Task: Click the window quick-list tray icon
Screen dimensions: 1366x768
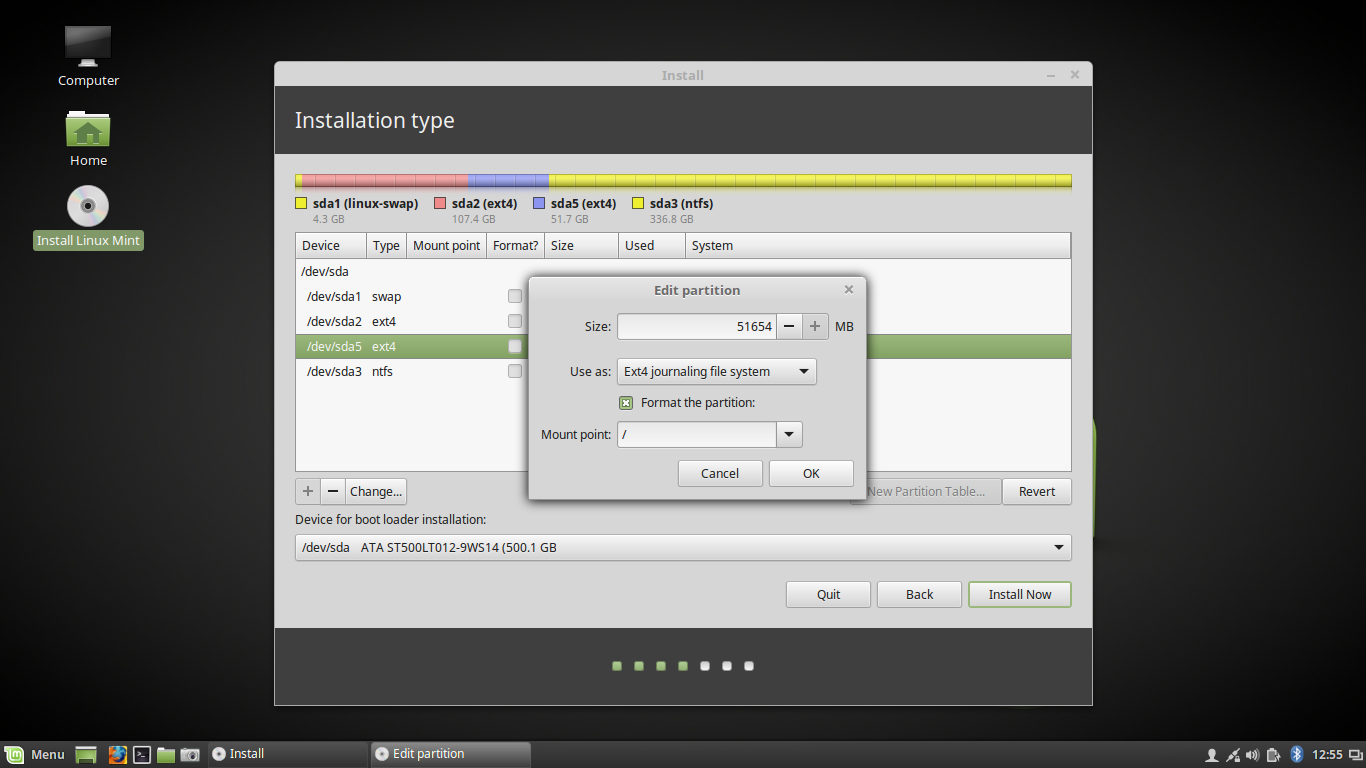Action: 1355,755
